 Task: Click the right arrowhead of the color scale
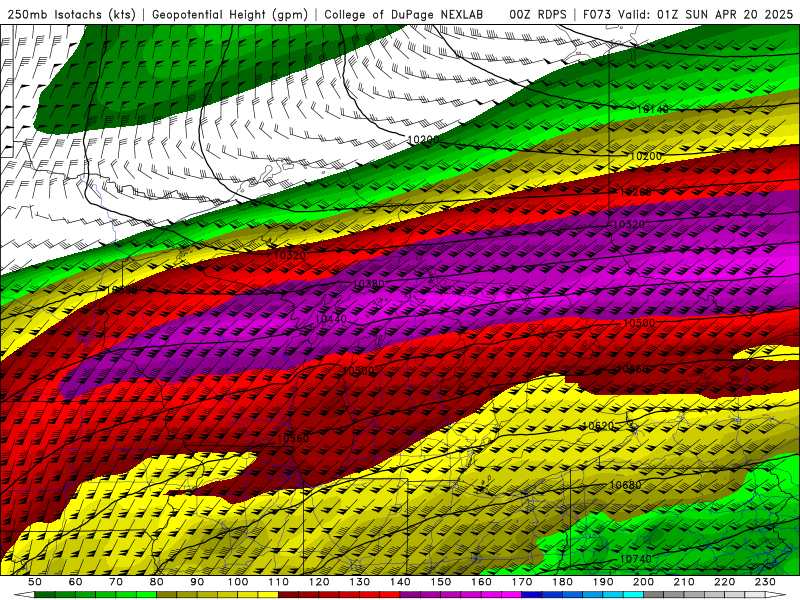point(776,595)
